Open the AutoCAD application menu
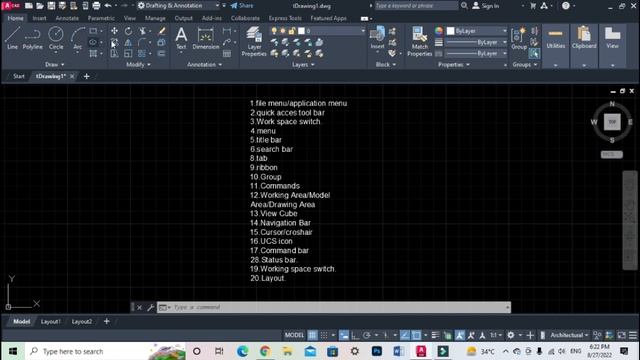This screenshot has height=360, width=640. tap(11, 6)
